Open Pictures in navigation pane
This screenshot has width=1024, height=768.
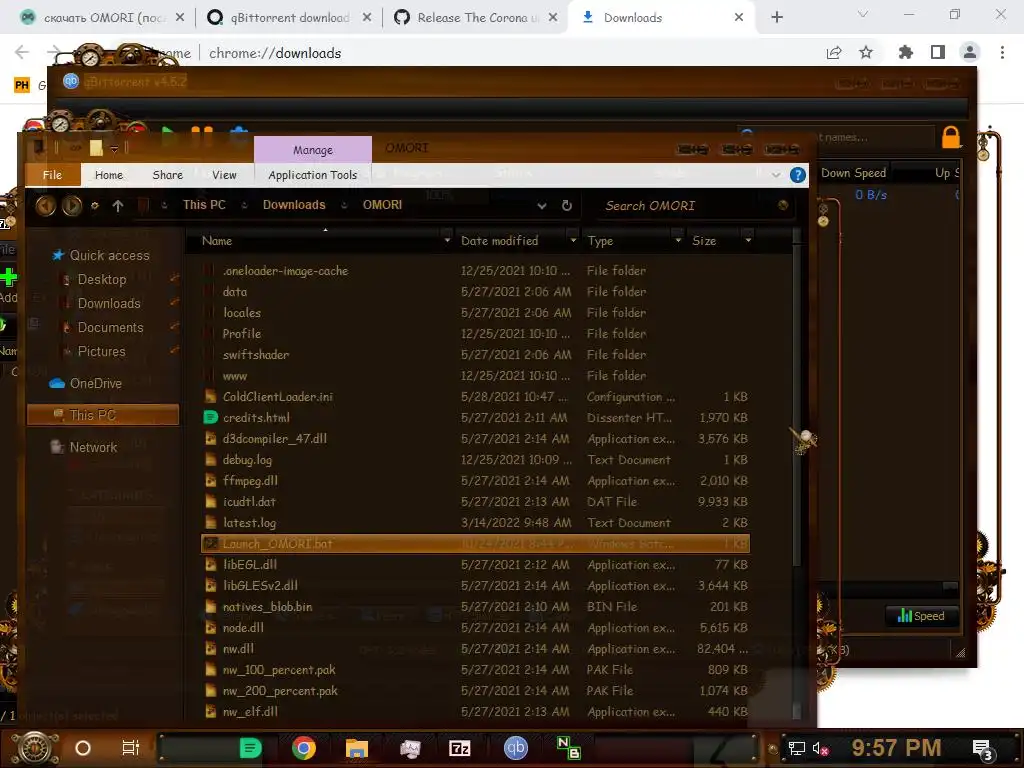[x=101, y=351]
